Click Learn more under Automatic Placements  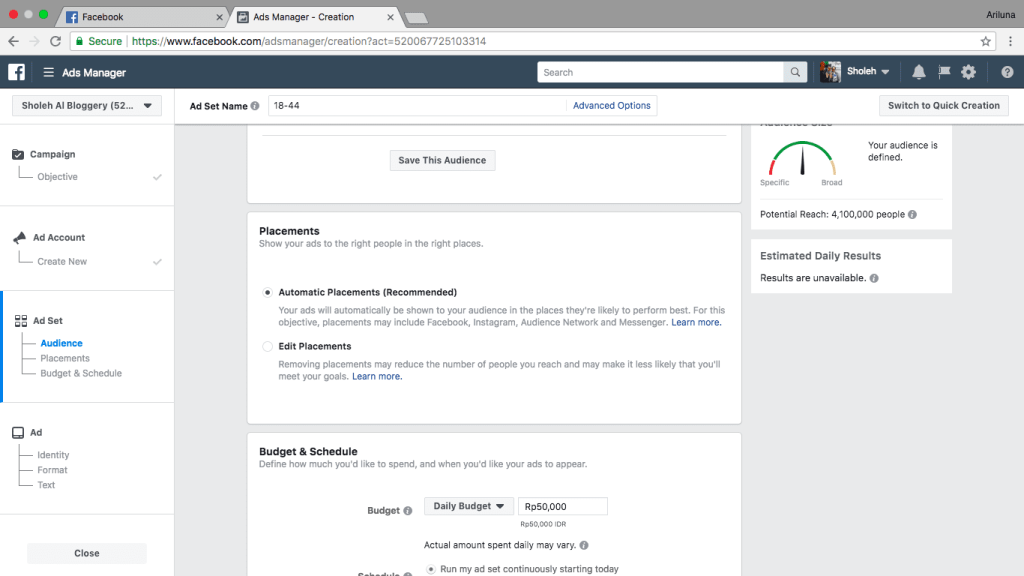coord(696,323)
